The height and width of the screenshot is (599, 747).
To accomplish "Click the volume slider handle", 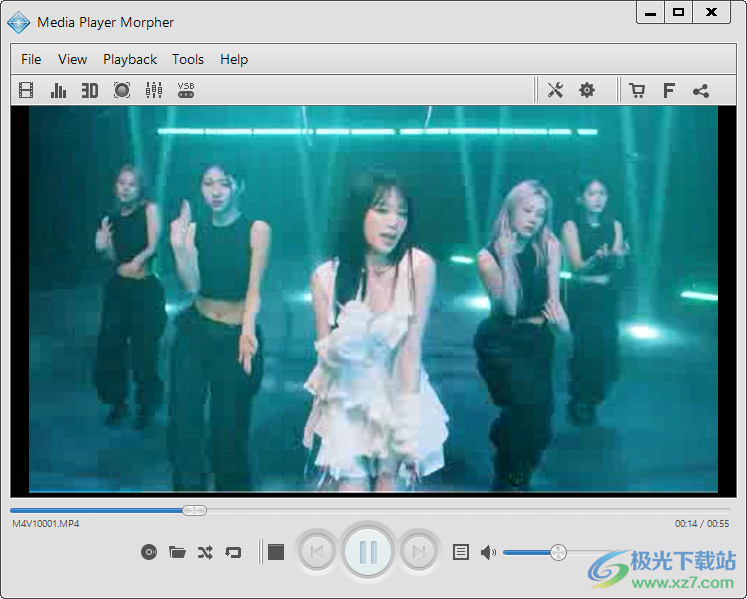I will 558,553.
